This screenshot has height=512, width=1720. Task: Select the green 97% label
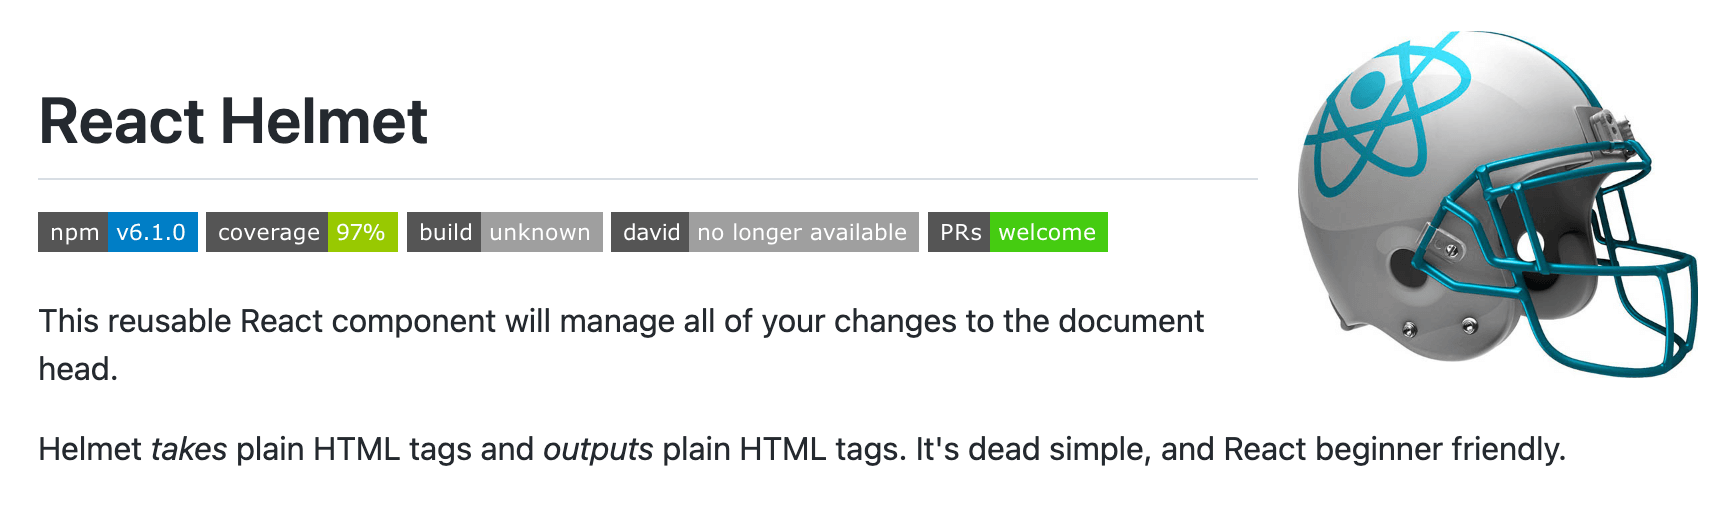tap(363, 232)
